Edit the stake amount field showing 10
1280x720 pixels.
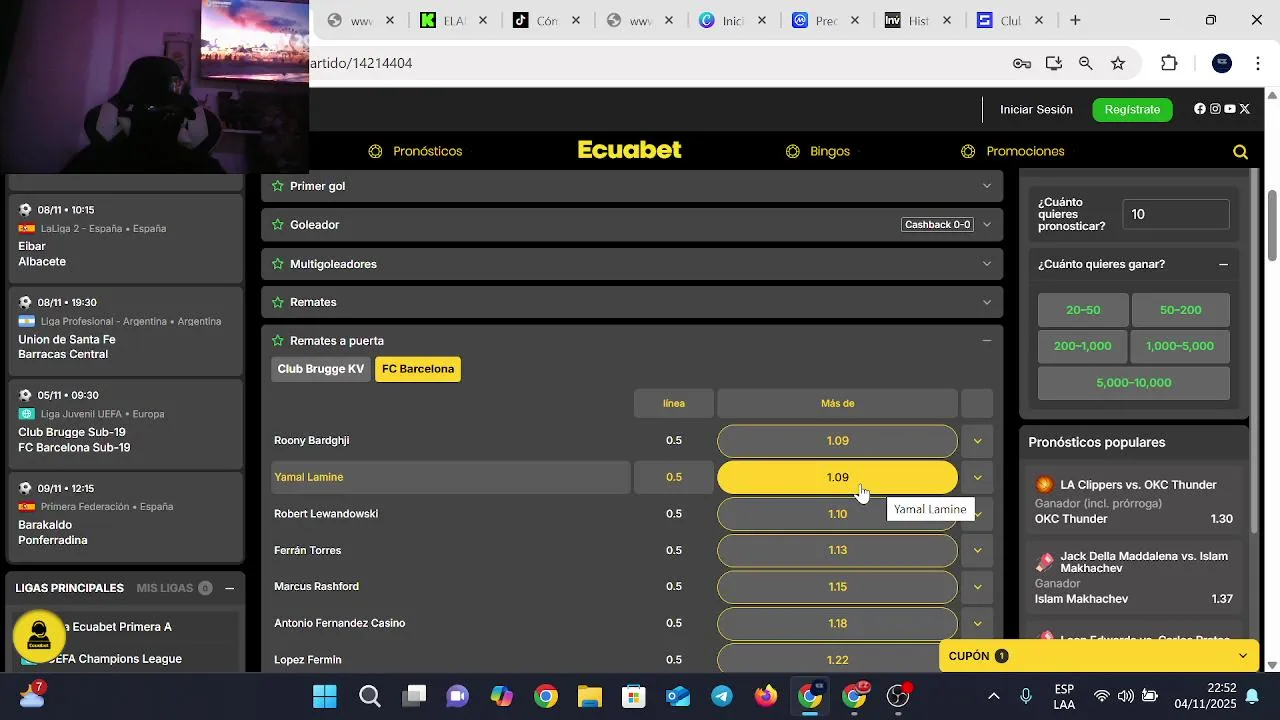coord(1176,214)
